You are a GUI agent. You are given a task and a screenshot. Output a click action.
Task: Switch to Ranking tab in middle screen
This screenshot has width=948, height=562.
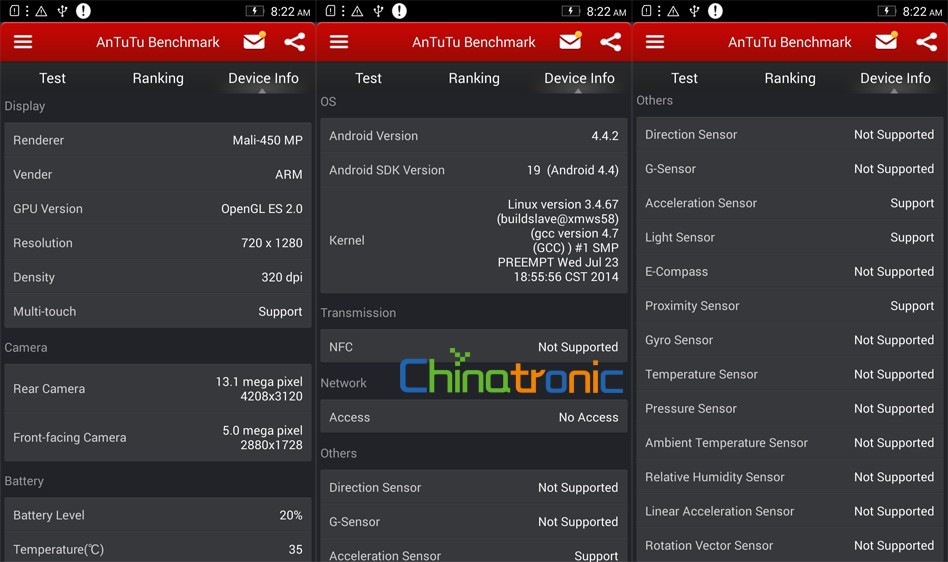[x=474, y=78]
